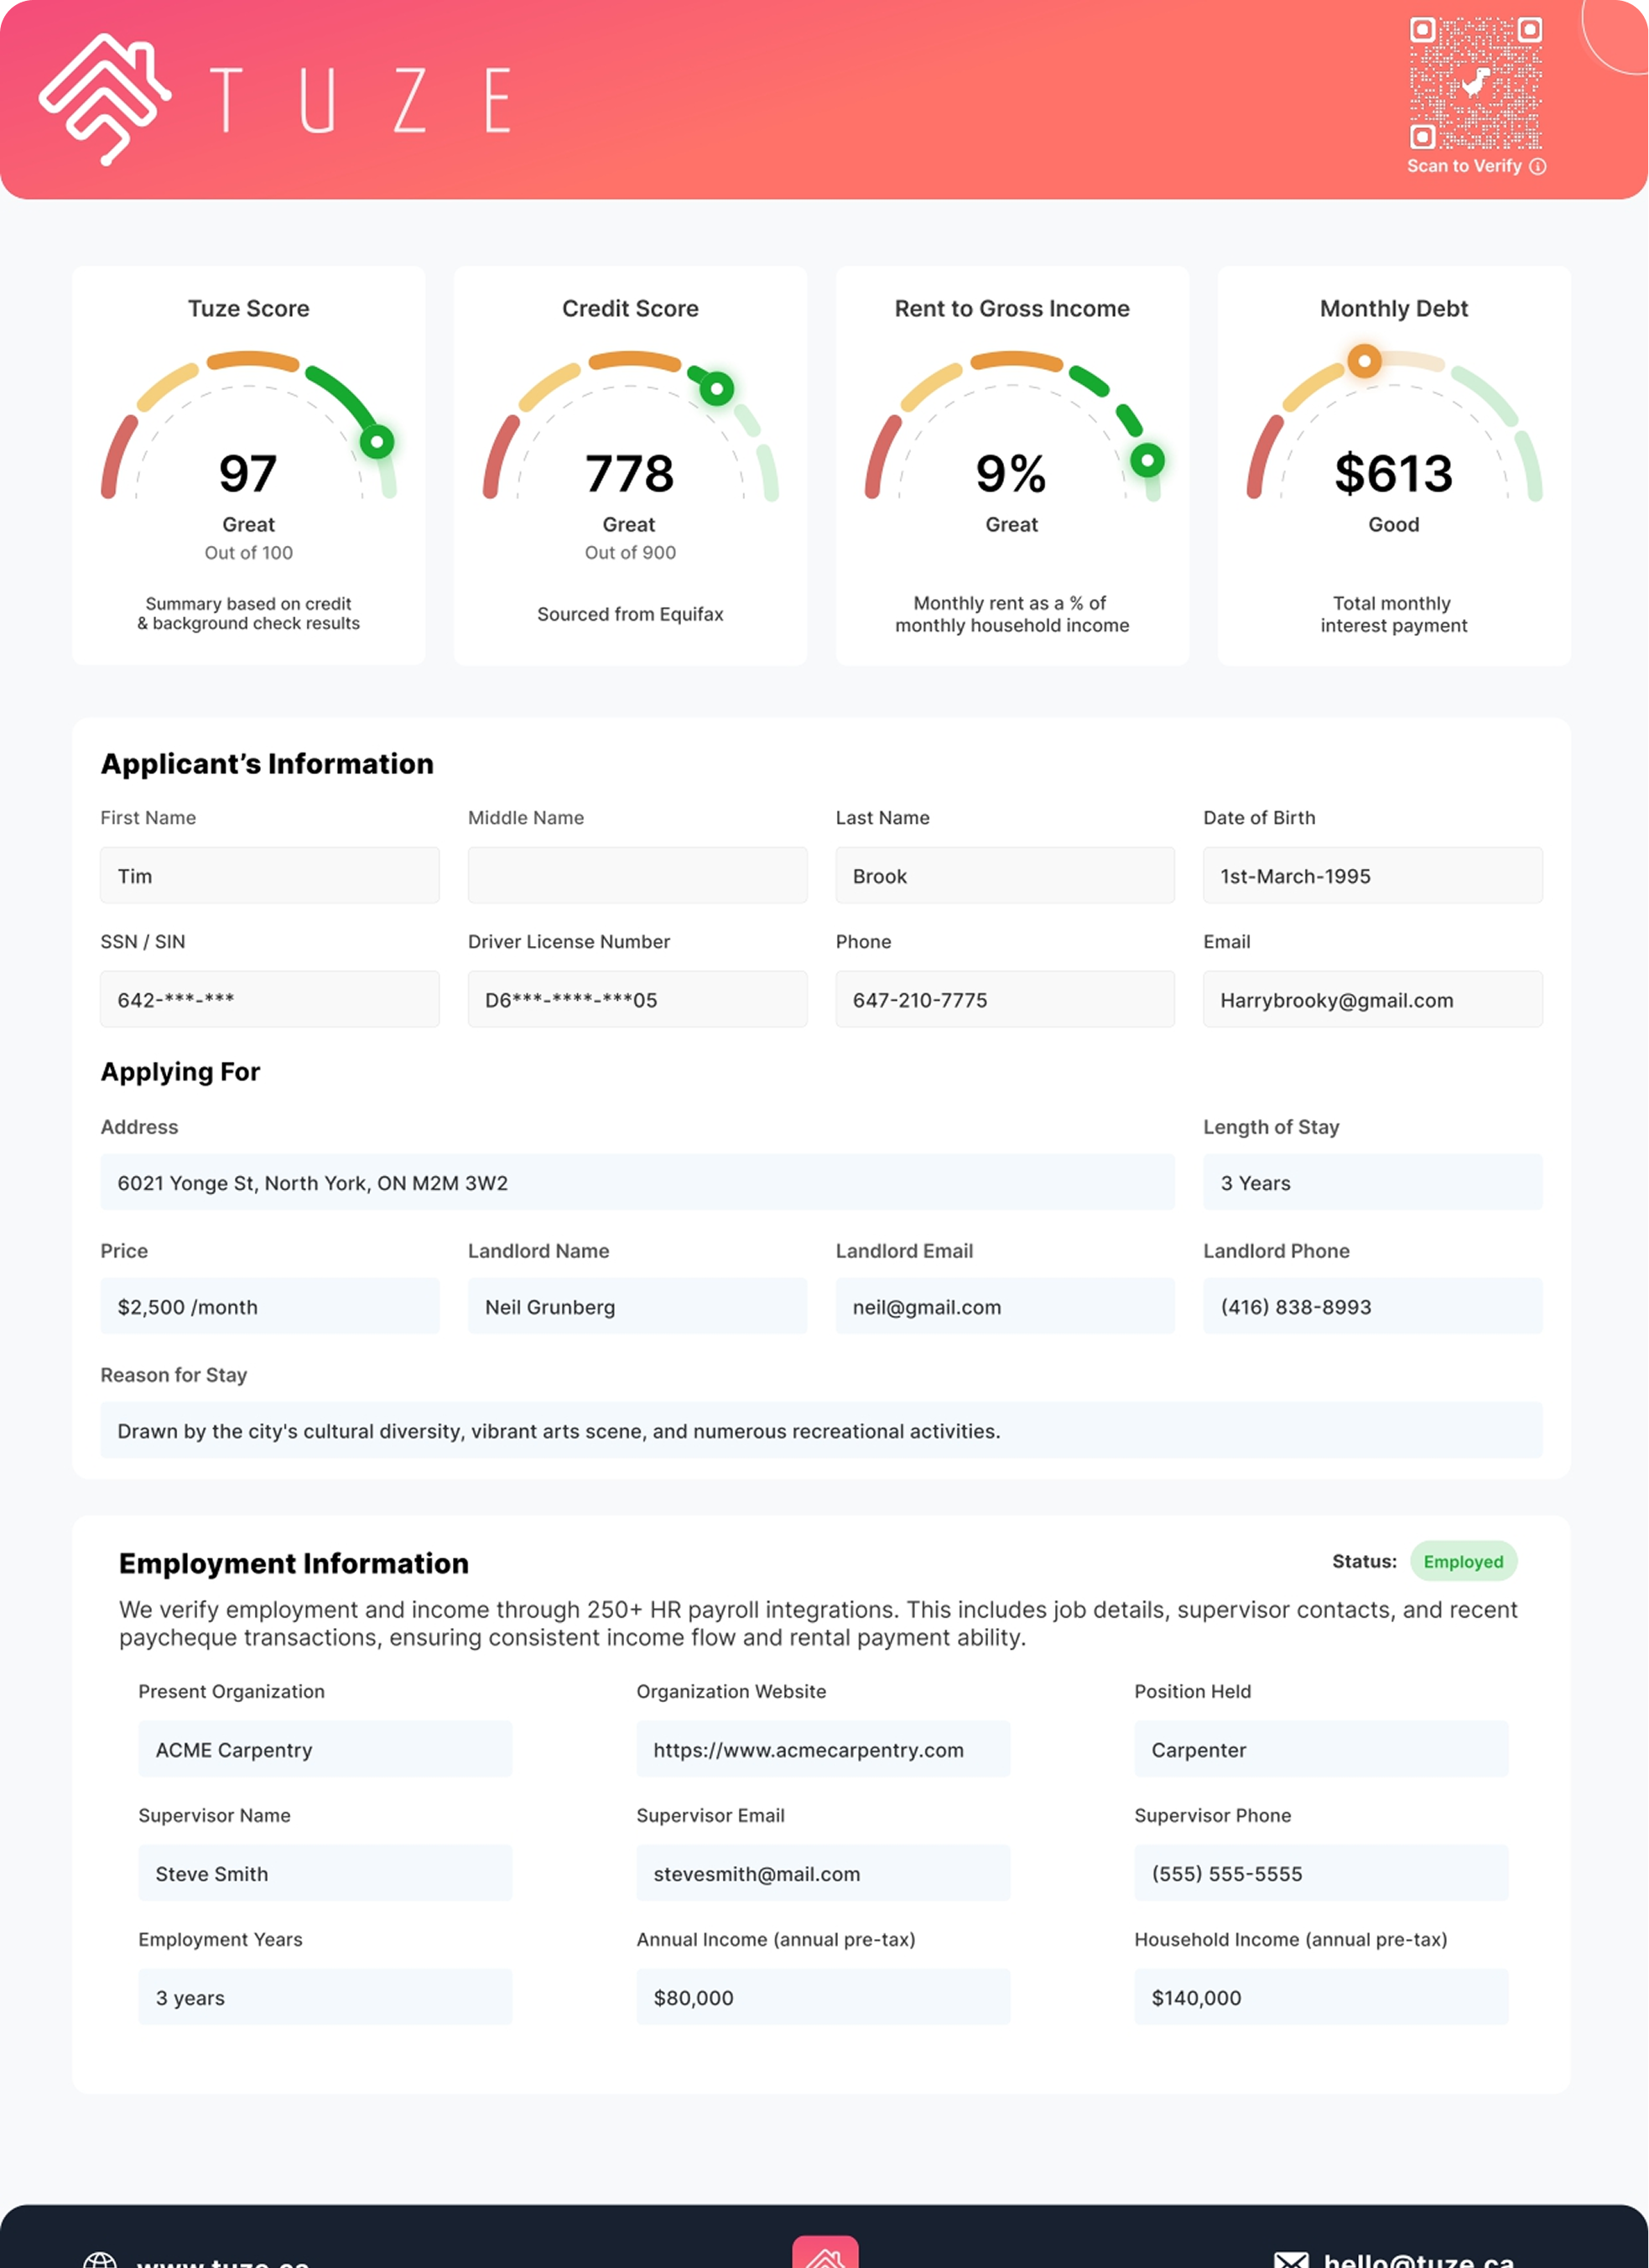Click the First Name field showing Tim
The image size is (1649, 2268).
pos(269,876)
